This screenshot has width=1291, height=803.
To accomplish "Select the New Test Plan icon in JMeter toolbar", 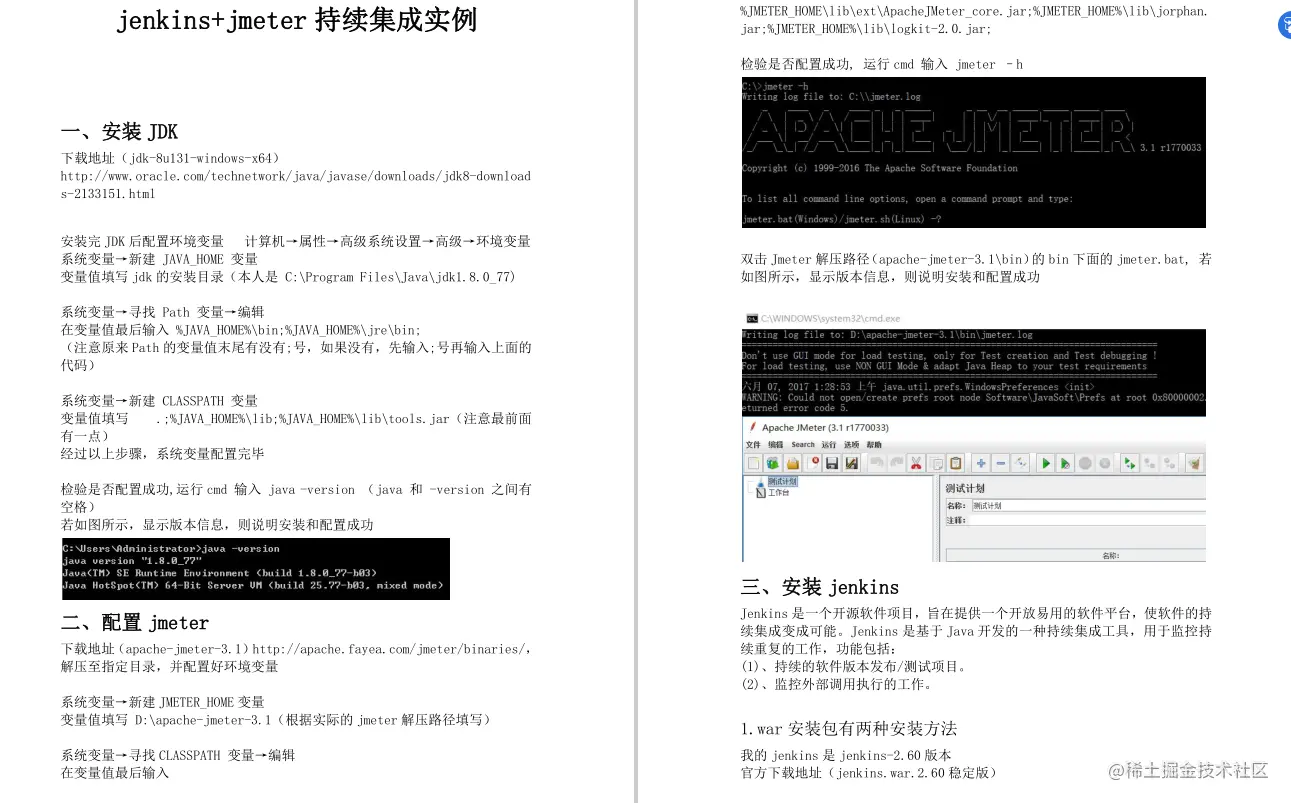I will pos(753,462).
